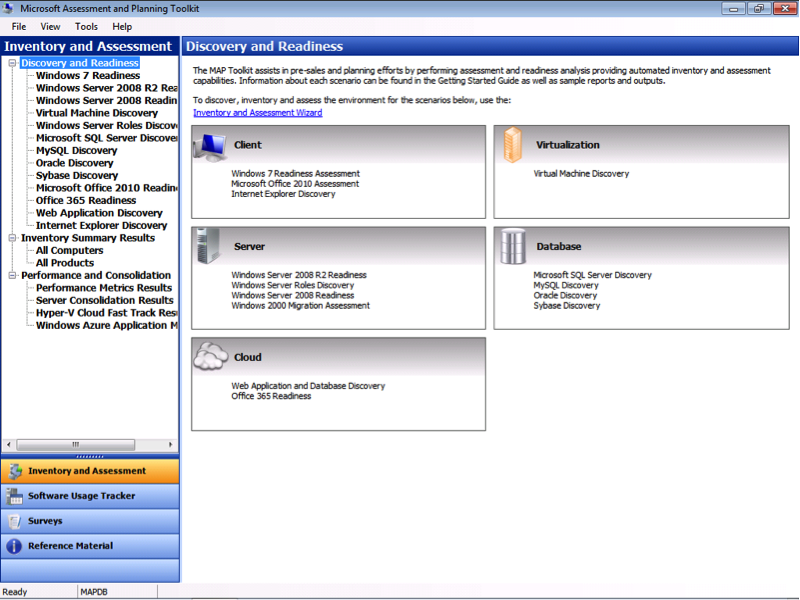Click the Server tower icon
Viewport: 800px width, 600px height.
pos(208,246)
